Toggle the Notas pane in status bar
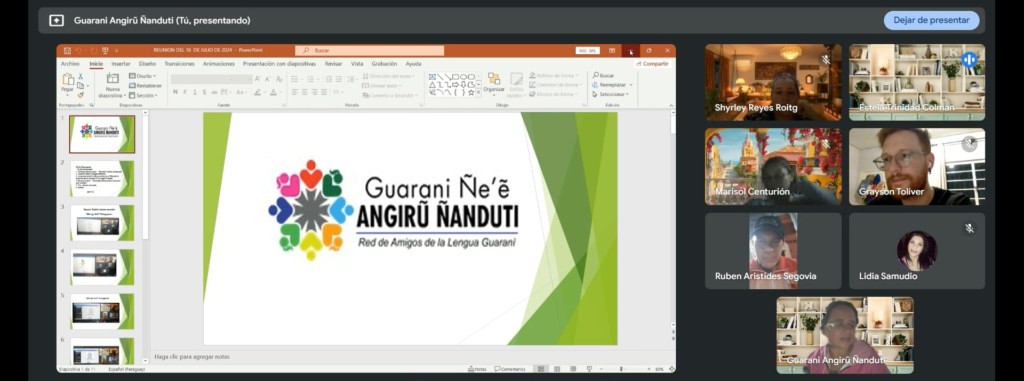This screenshot has height=381, width=1024. coord(477,369)
